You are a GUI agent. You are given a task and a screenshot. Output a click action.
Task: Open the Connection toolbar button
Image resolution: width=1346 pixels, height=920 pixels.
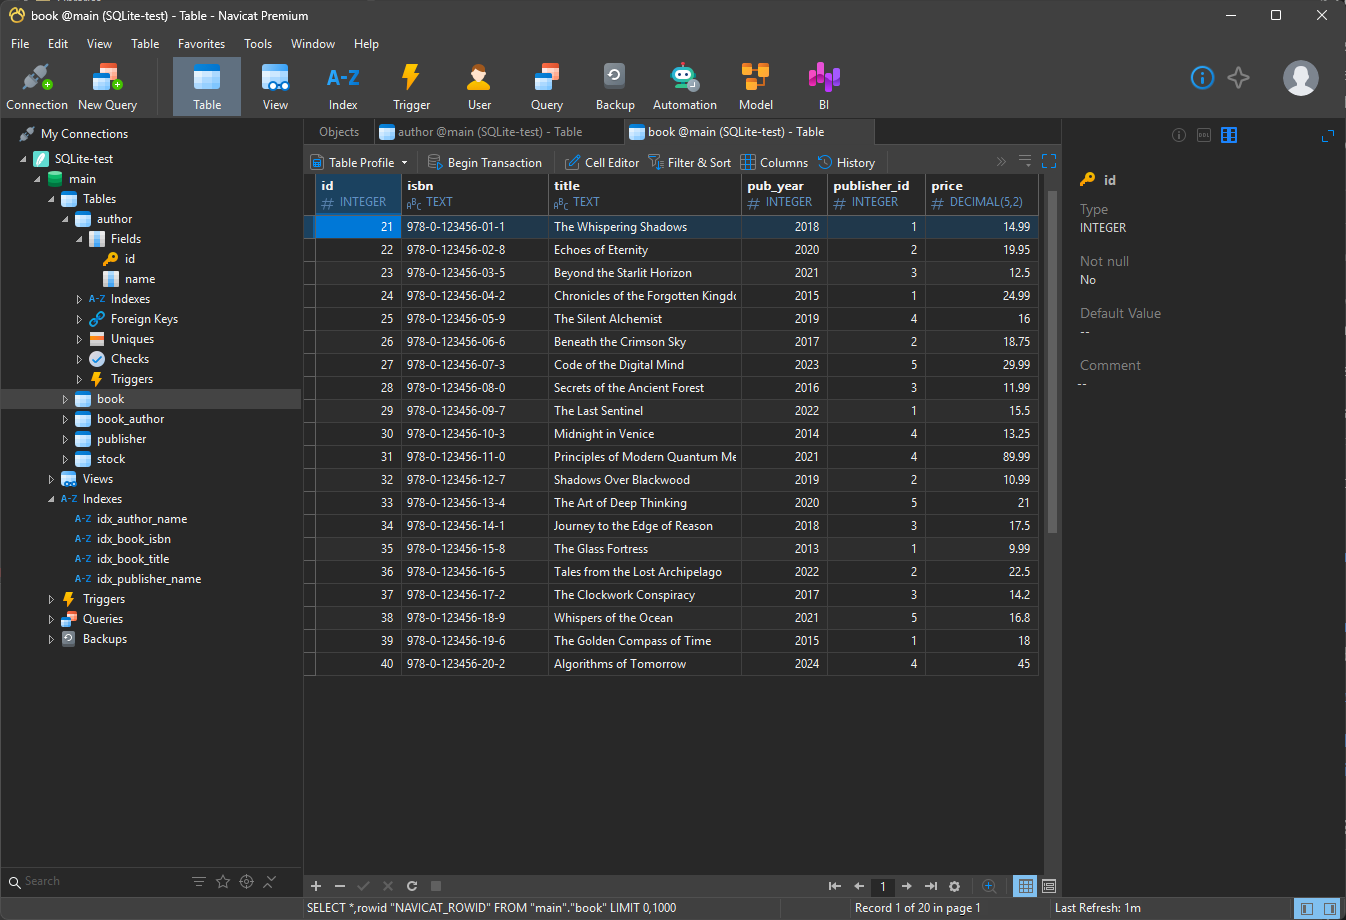[x=37, y=87]
